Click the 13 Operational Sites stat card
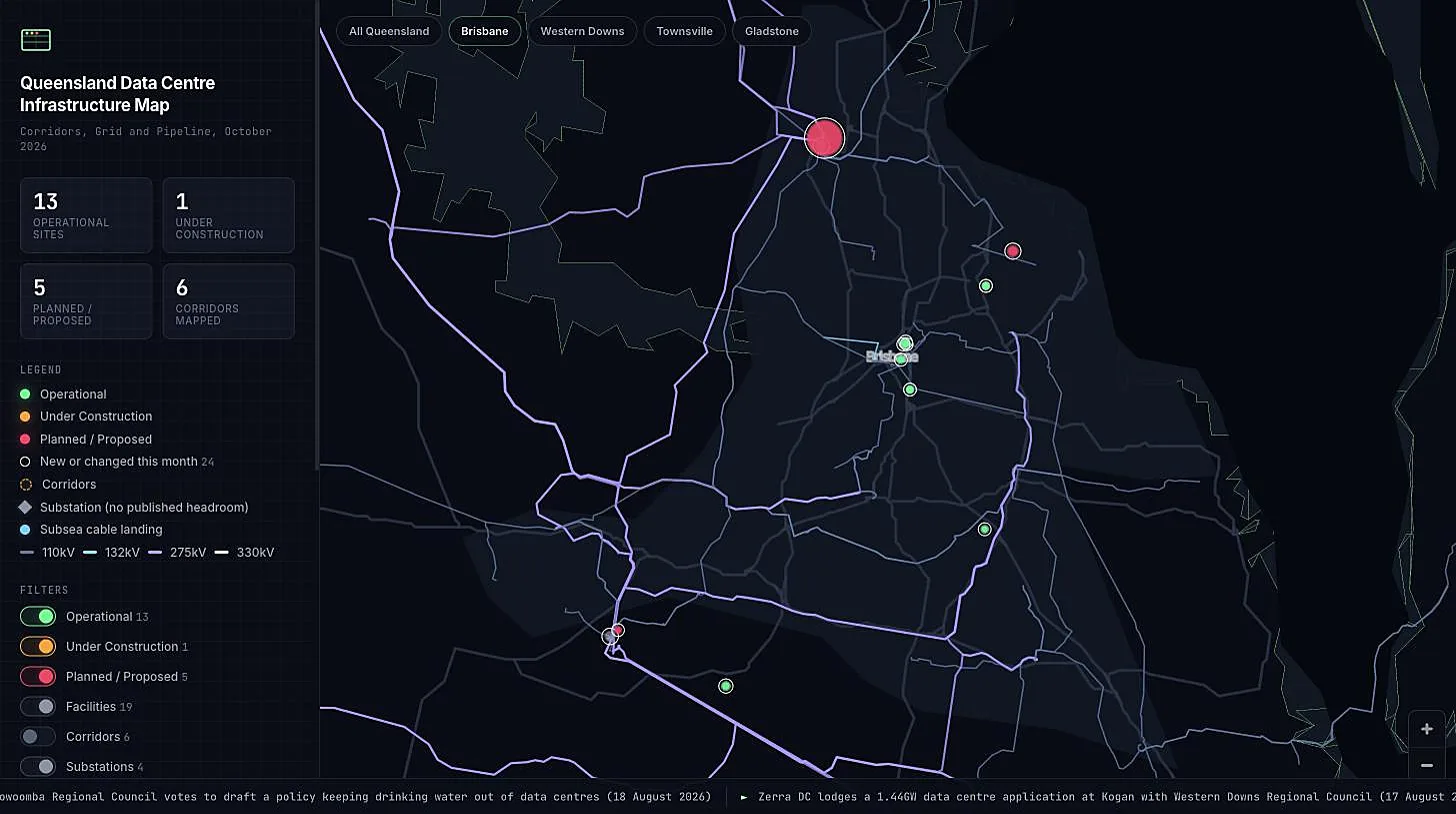This screenshot has height=814, width=1456. (x=86, y=215)
